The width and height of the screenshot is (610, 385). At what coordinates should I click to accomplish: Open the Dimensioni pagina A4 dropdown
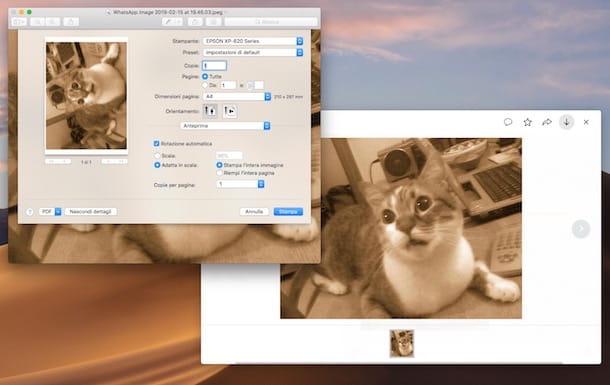237,96
